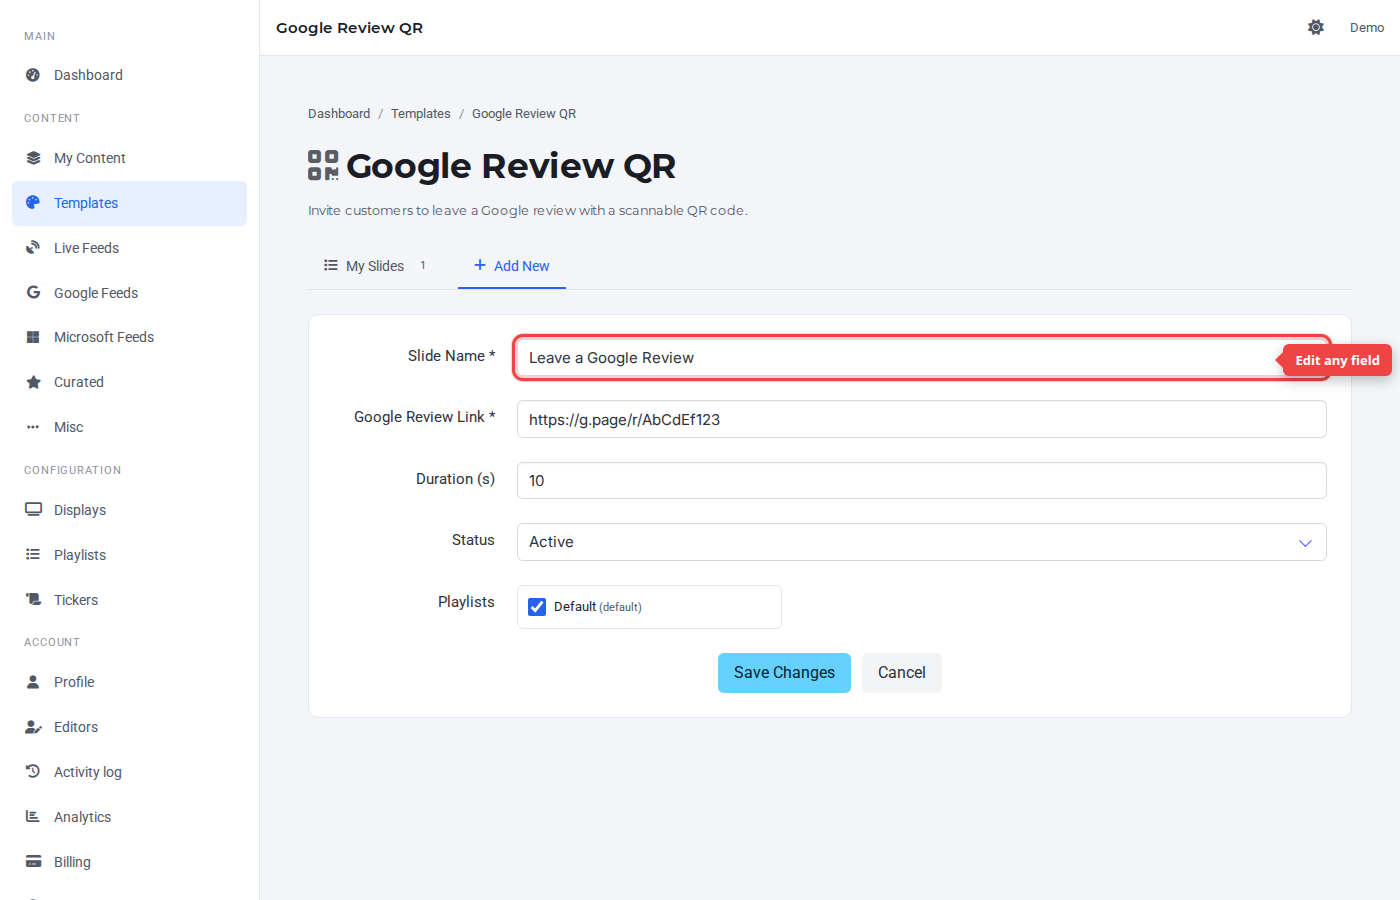Open the Status dropdown
The image size is (1400, 900).
tap(921, 542)
